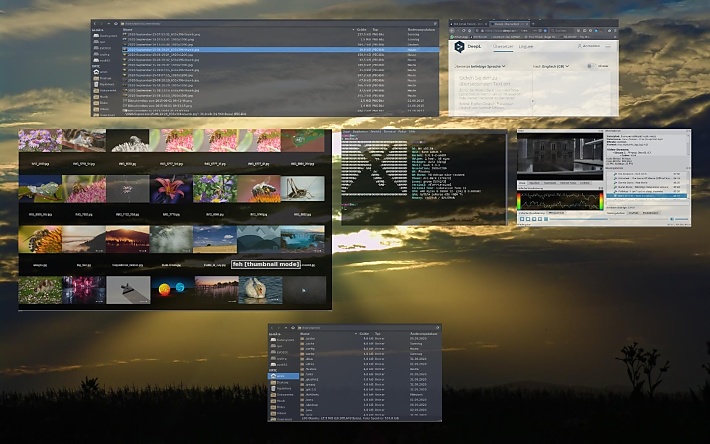Screen dimensions: 710x444
Task: Click home icon in bottom file manager toolbar
Action: pos(291,328)
